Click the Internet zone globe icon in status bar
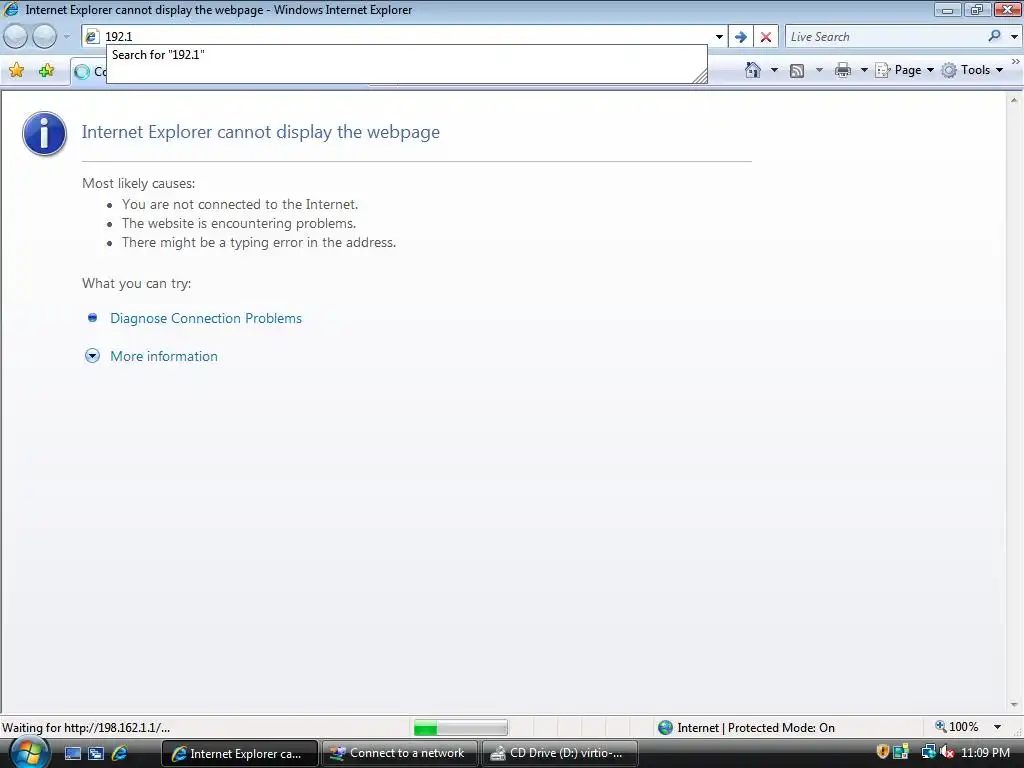 665,728
